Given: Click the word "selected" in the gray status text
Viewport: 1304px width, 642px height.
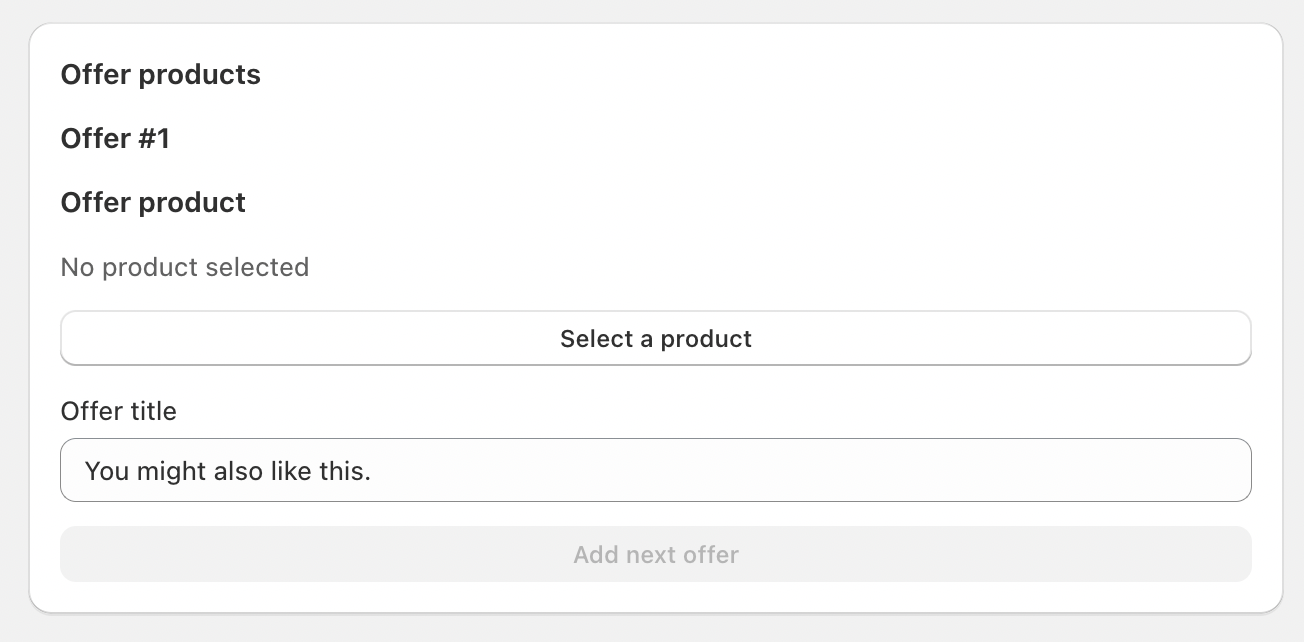Looking at the screenshot, I should [257, 268].
